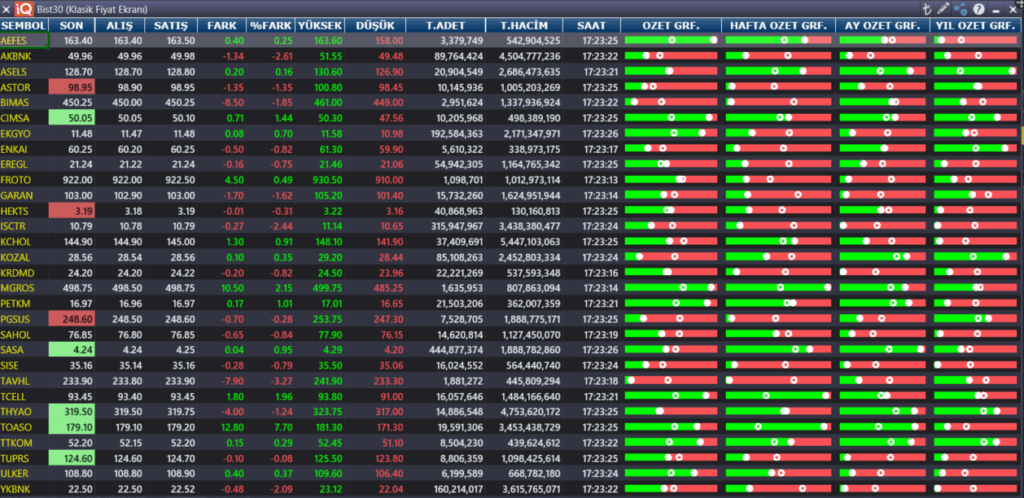The width and height of the screenshot is (1024, 498).
Task: Select the EKGYO symbol
Action: pos(13,133)
